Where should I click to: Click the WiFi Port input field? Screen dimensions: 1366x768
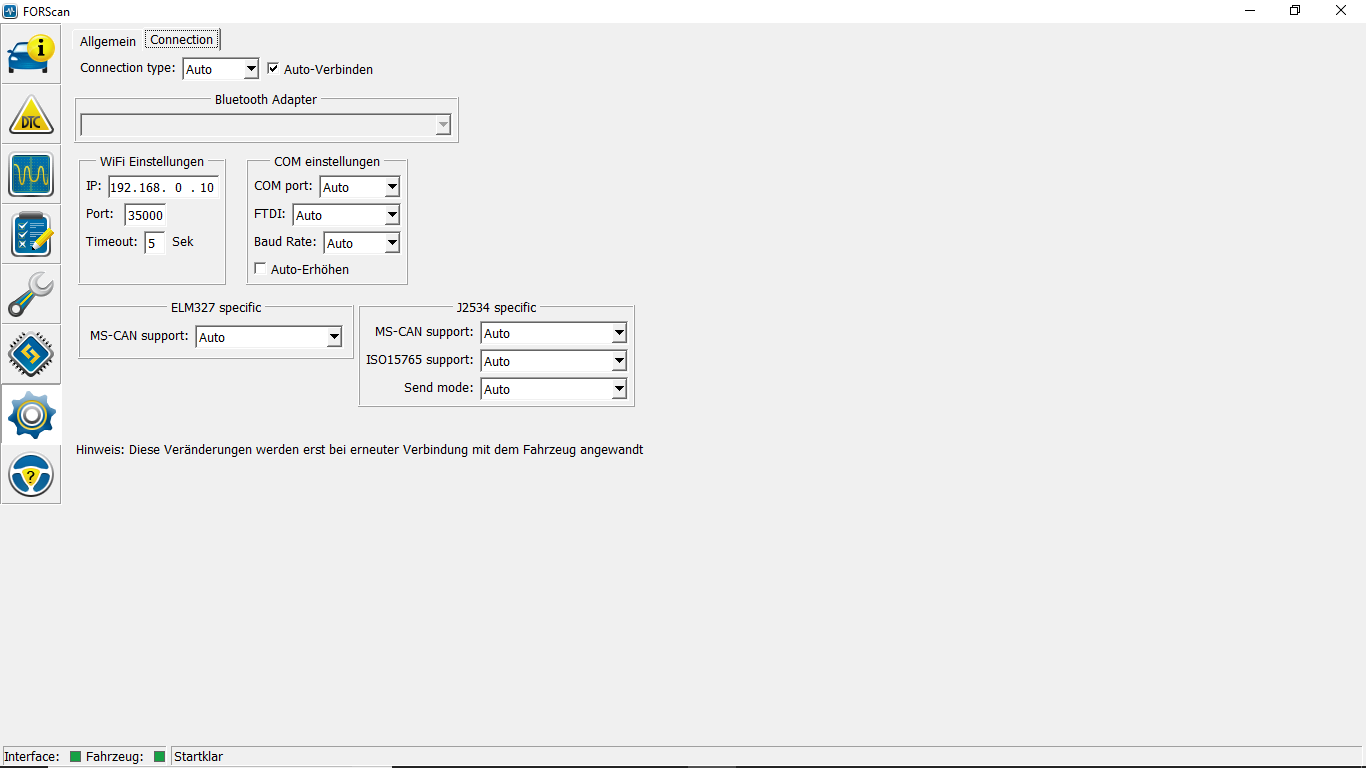(x=145, y=215)
